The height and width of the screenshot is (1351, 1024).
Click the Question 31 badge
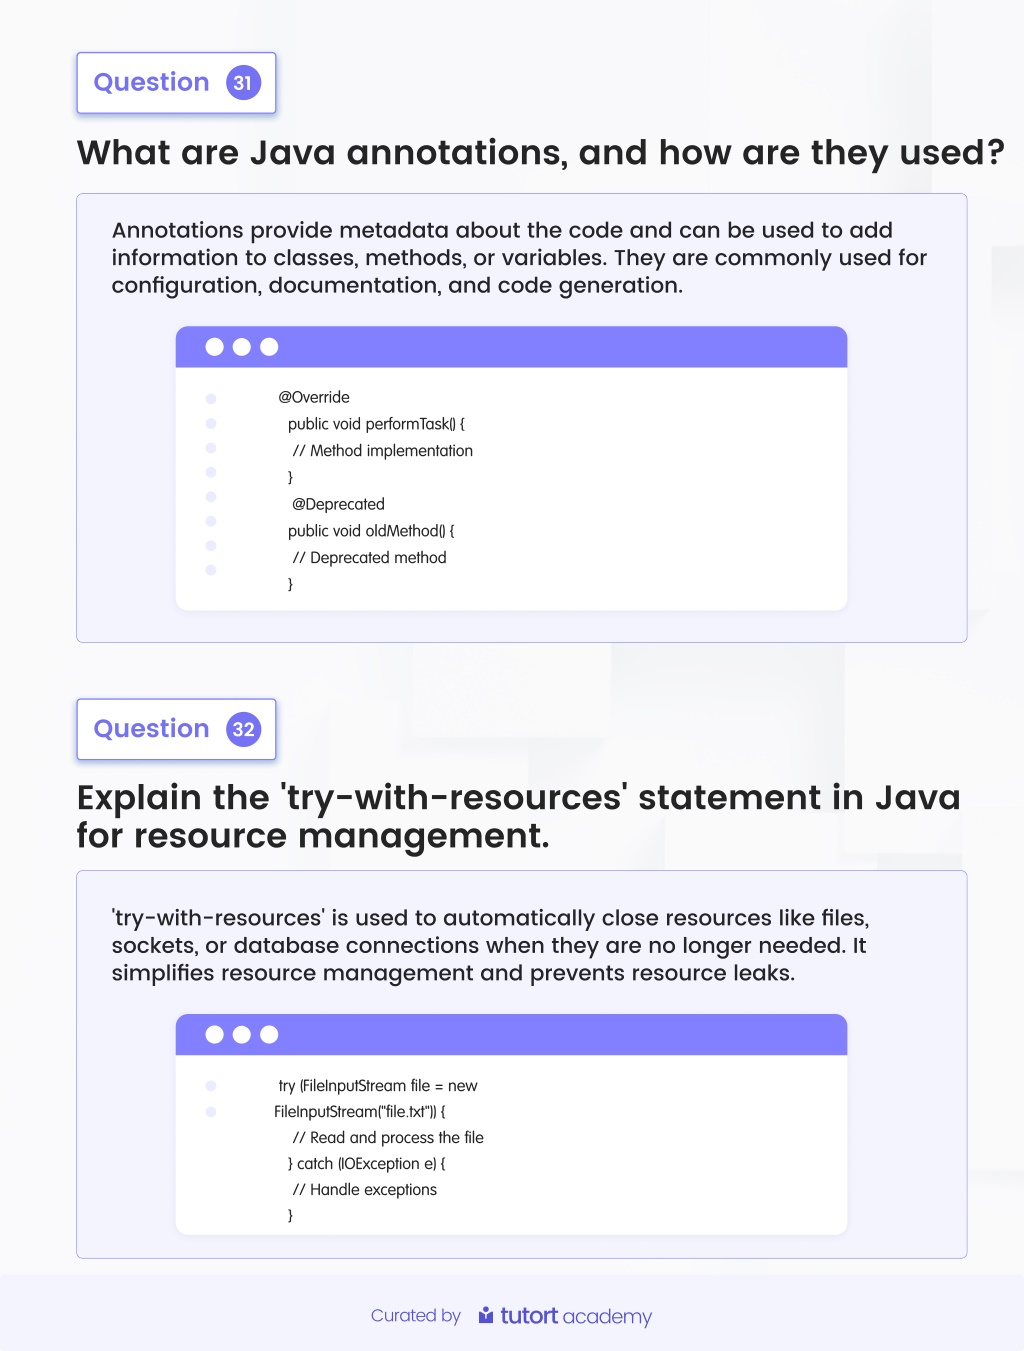(176, 83)
